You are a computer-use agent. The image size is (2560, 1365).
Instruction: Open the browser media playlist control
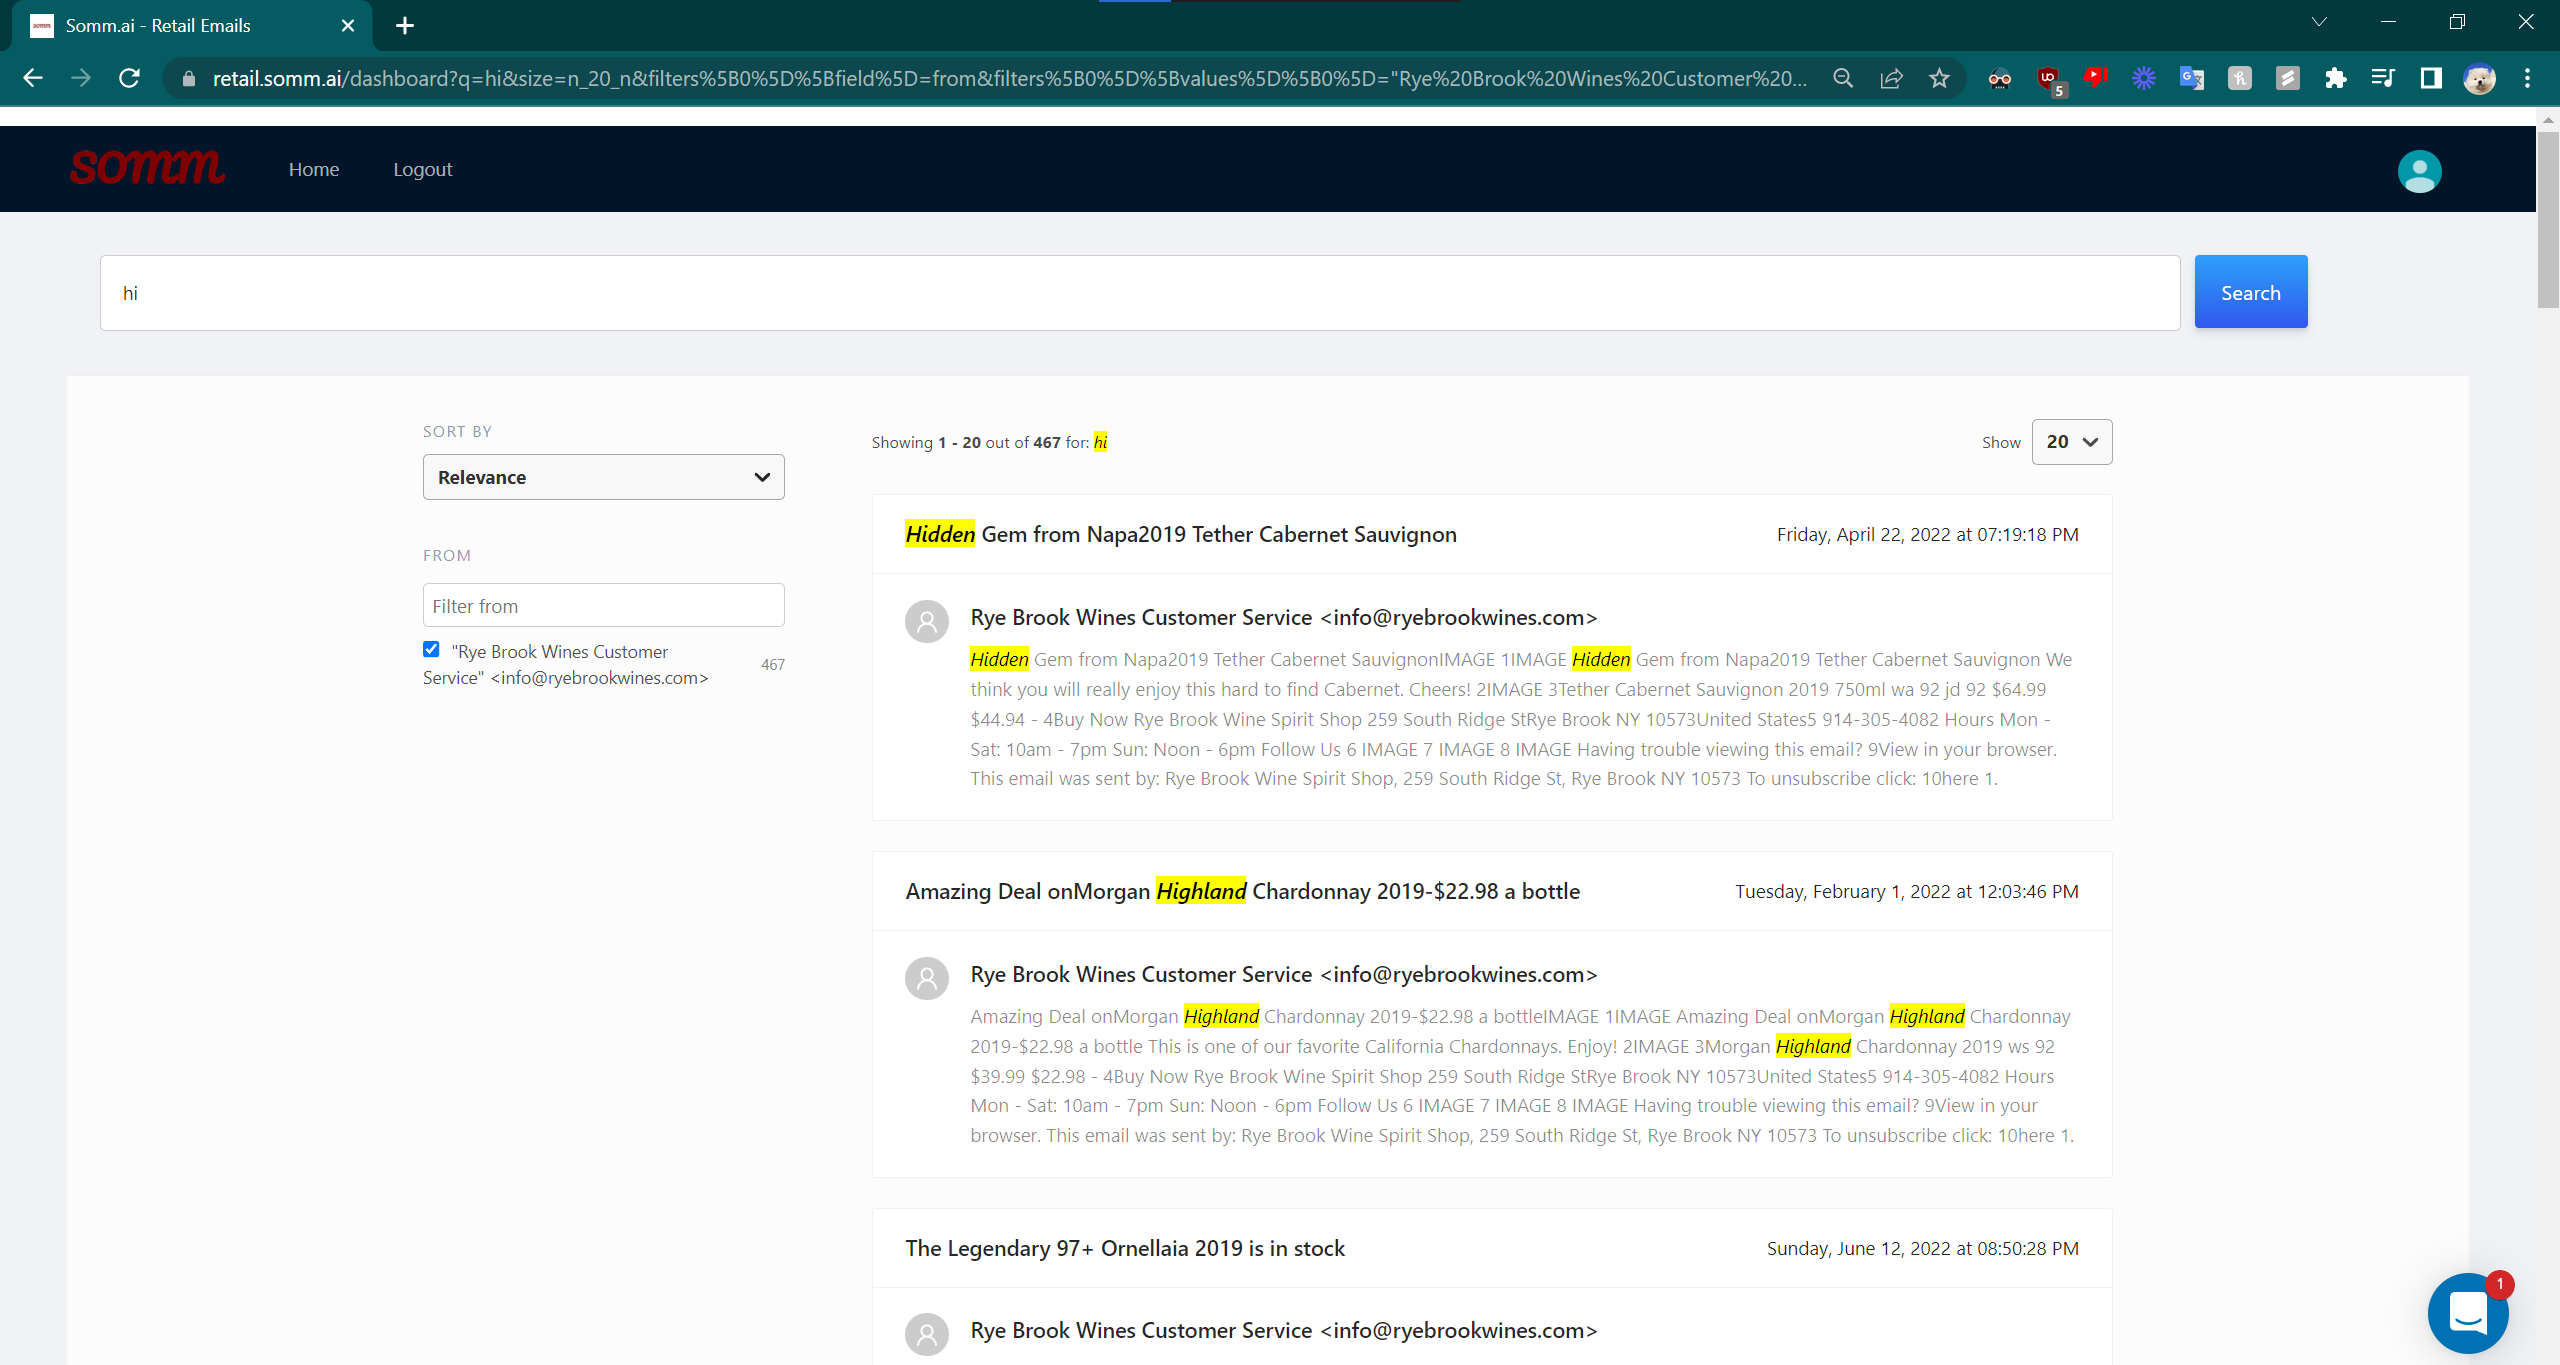(2384, 78)
